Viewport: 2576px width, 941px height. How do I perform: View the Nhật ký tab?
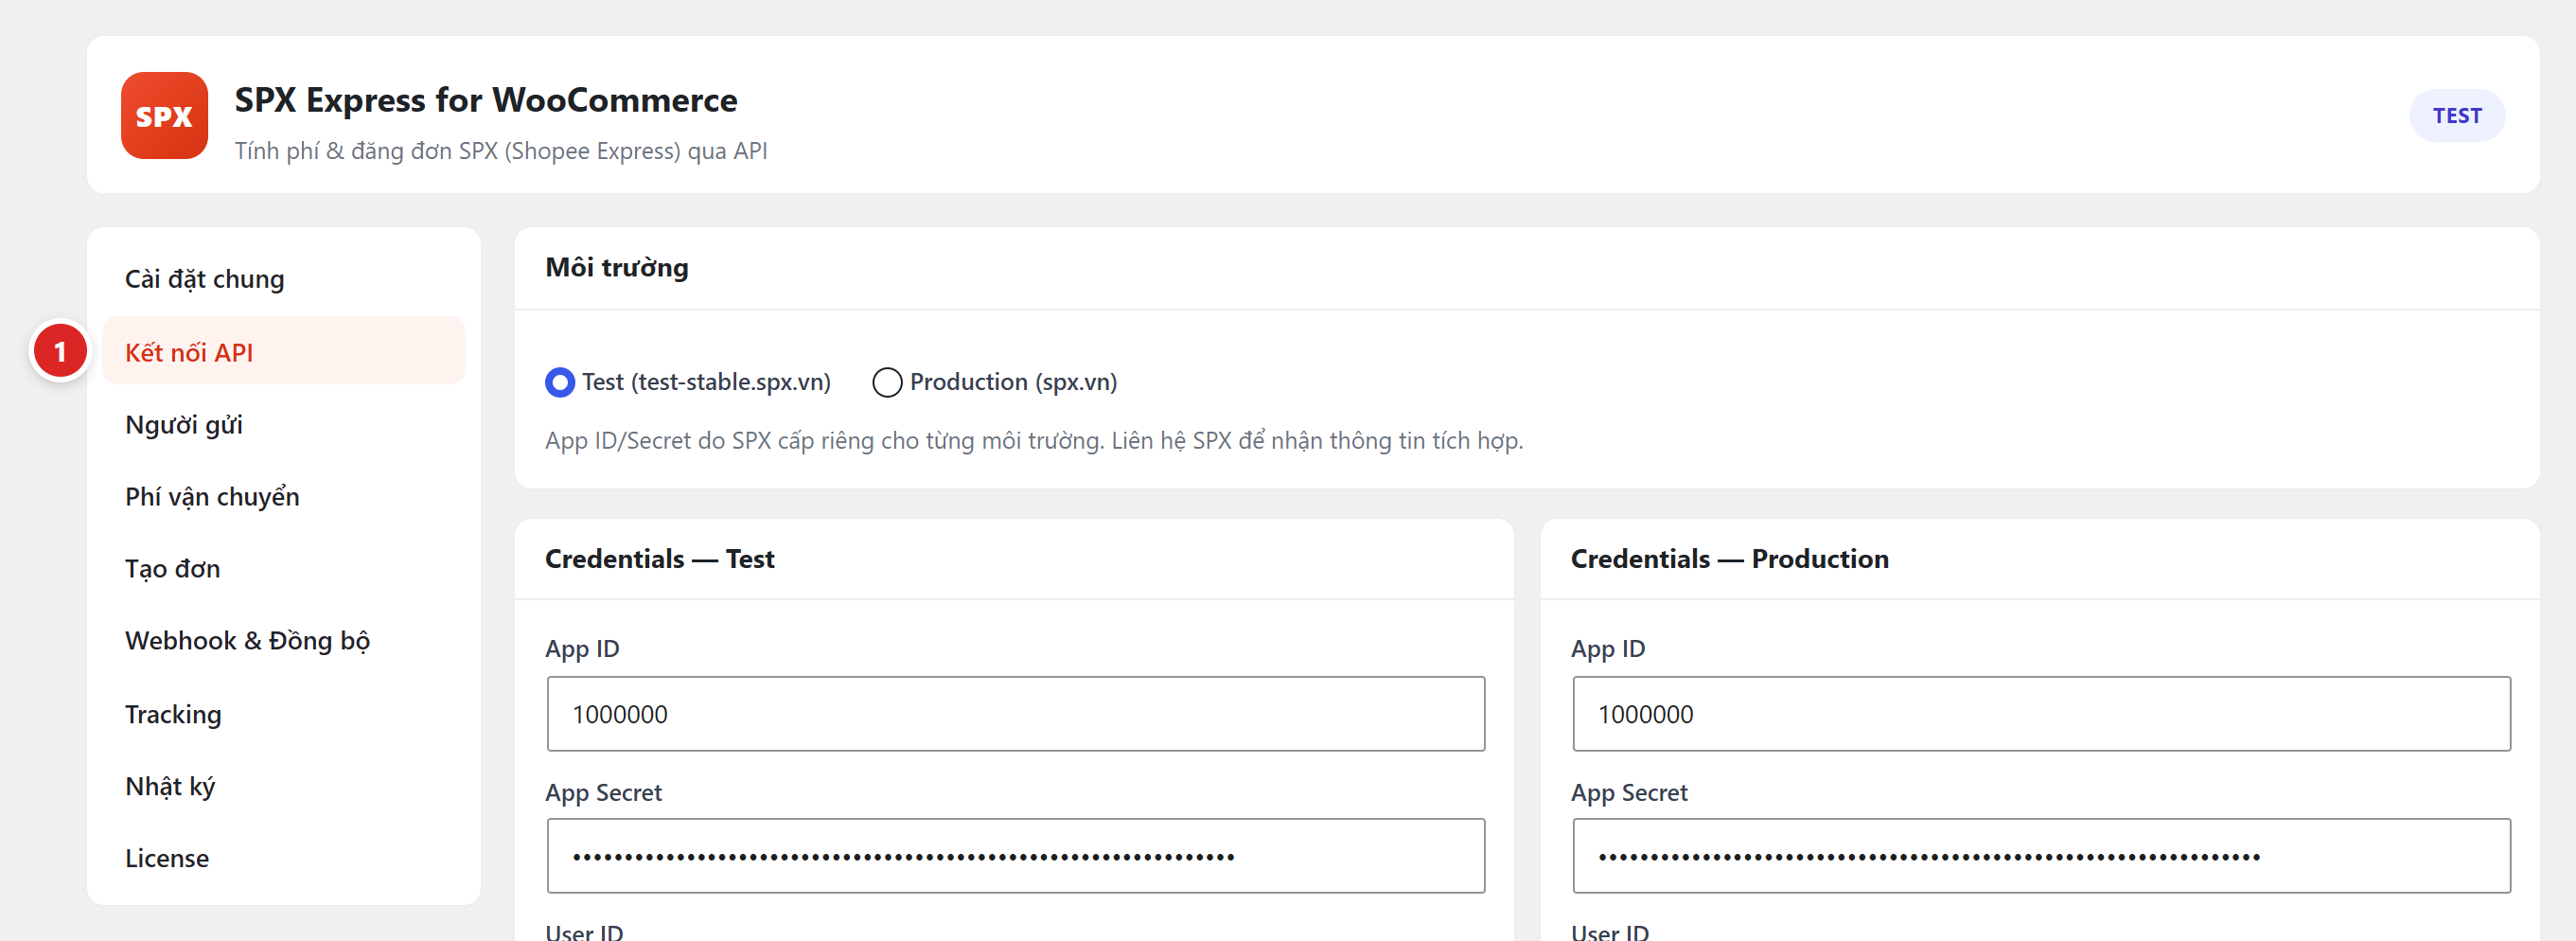point(283,786)
